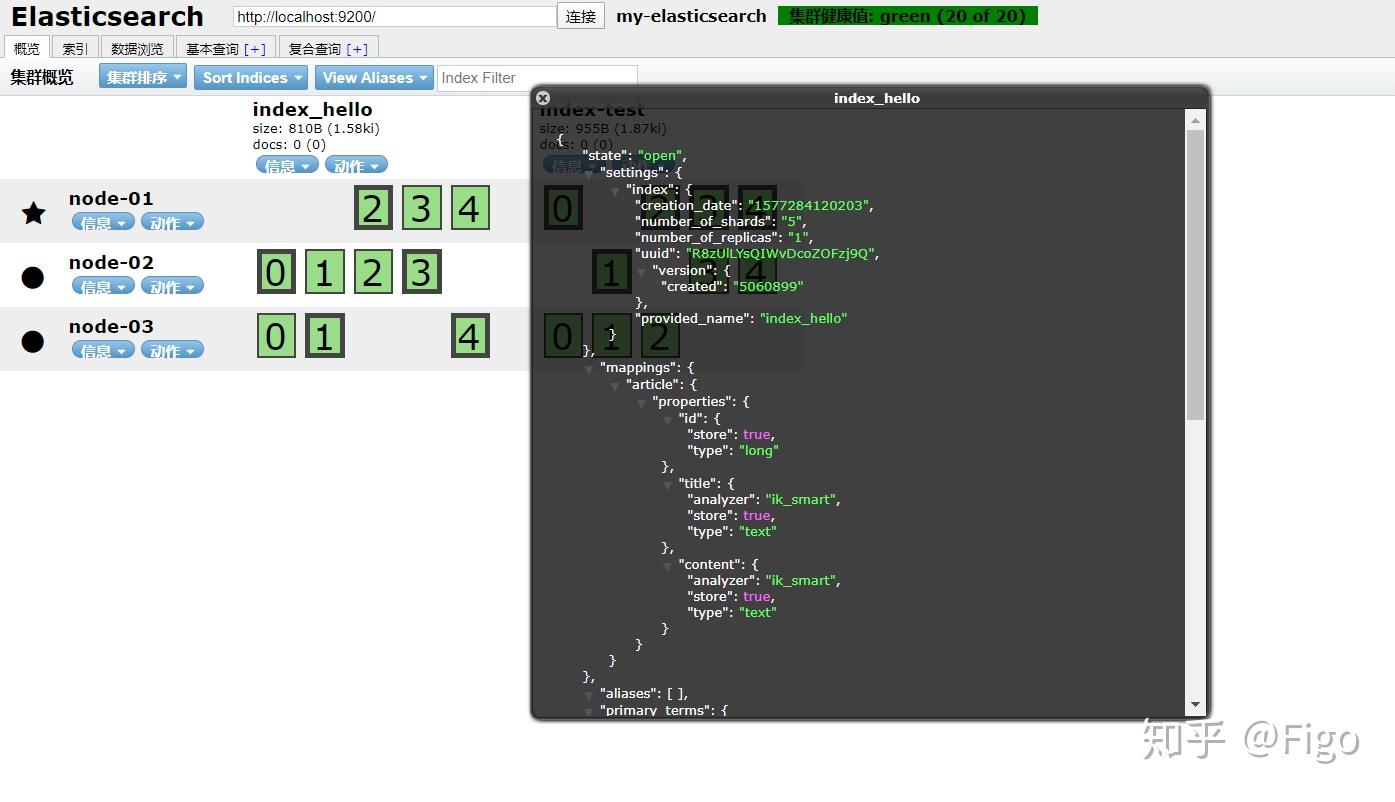1395x802 pixels.
Task: Click the [+] next to 复合查询
Action: [x=357, y=49]
